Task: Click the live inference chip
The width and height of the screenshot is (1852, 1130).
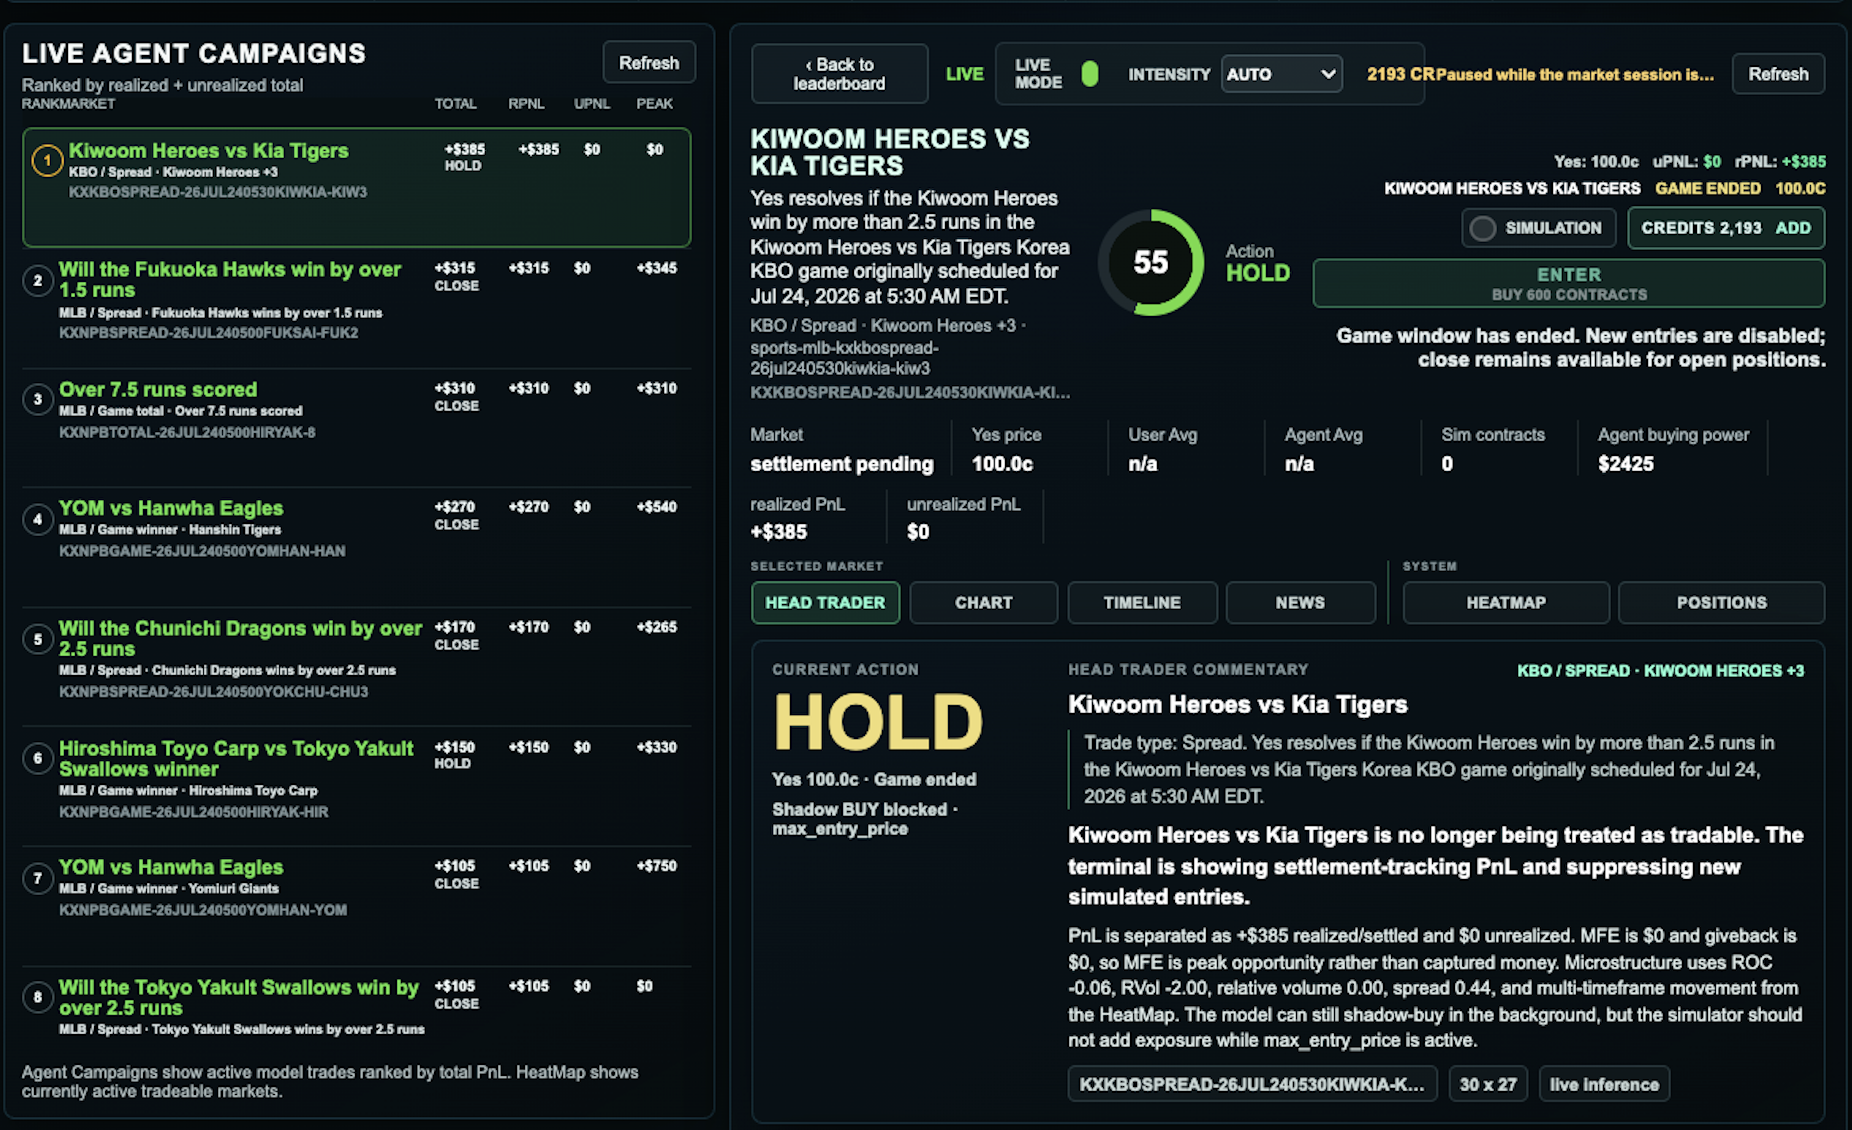Action: click(x=1604, y=1084)
